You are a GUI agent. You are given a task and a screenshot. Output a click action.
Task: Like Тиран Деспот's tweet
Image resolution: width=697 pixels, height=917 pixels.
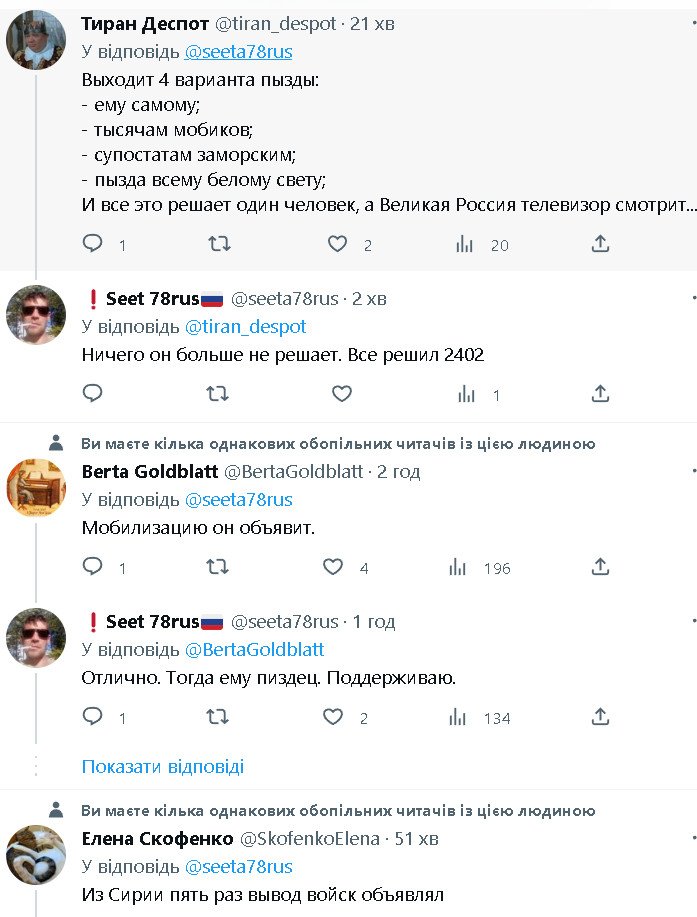tap(338, 244)
